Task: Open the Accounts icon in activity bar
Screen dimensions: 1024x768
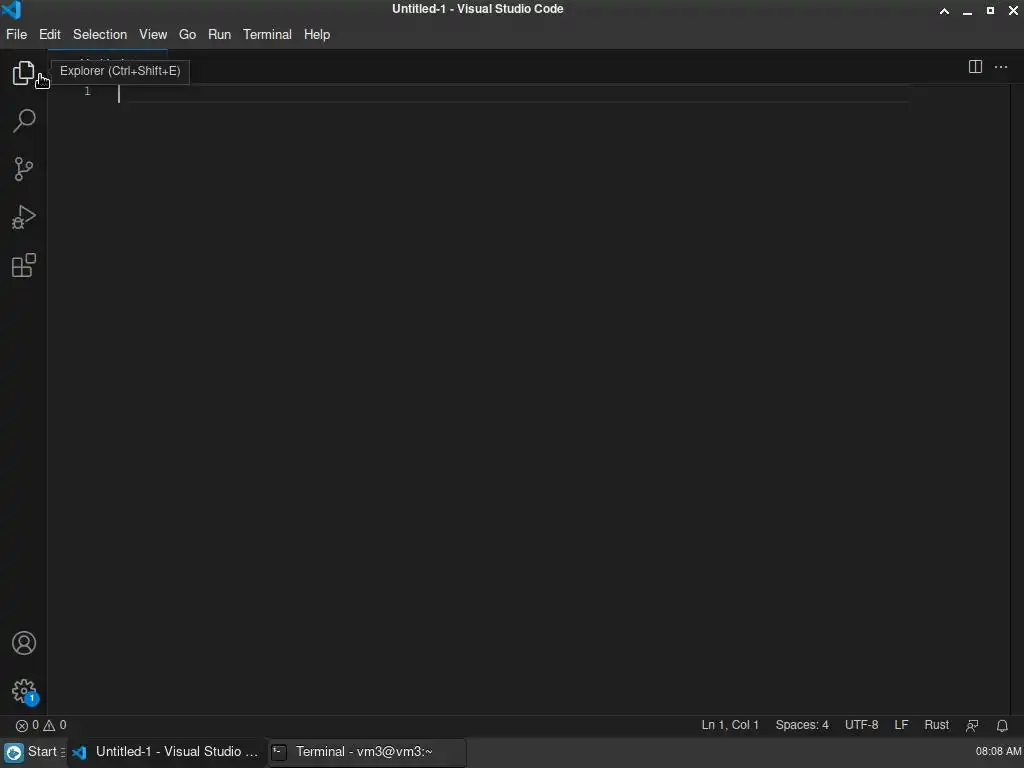Action: pyautogui.click(x=24, y=643)
